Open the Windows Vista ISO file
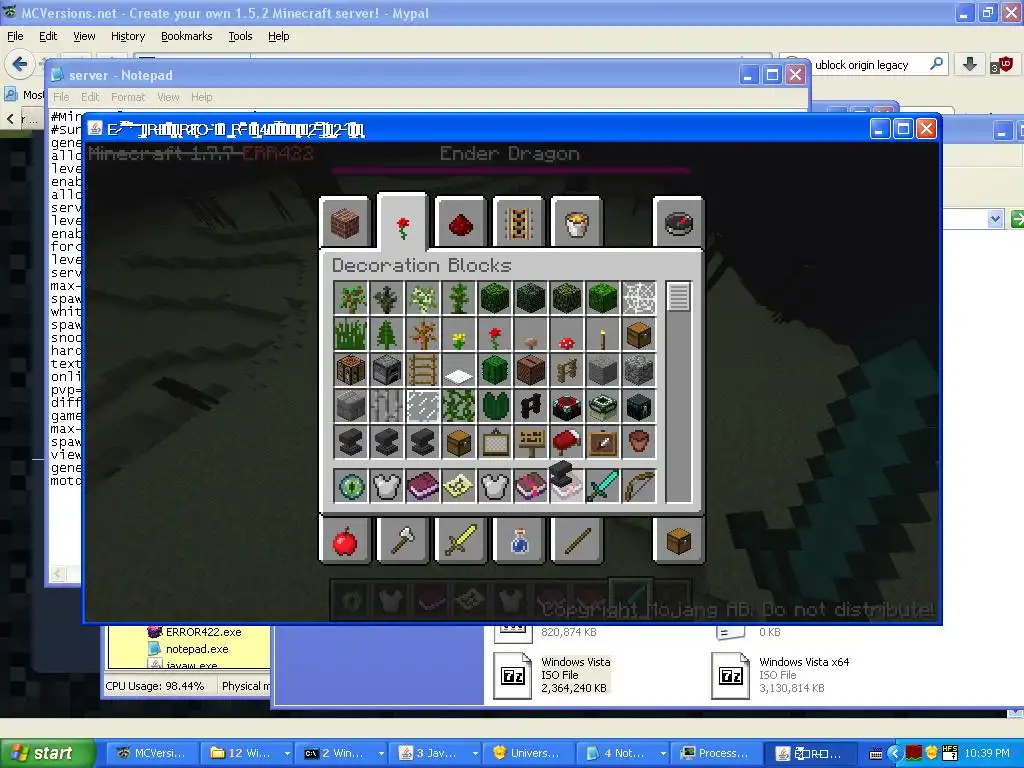 (554, 675)
